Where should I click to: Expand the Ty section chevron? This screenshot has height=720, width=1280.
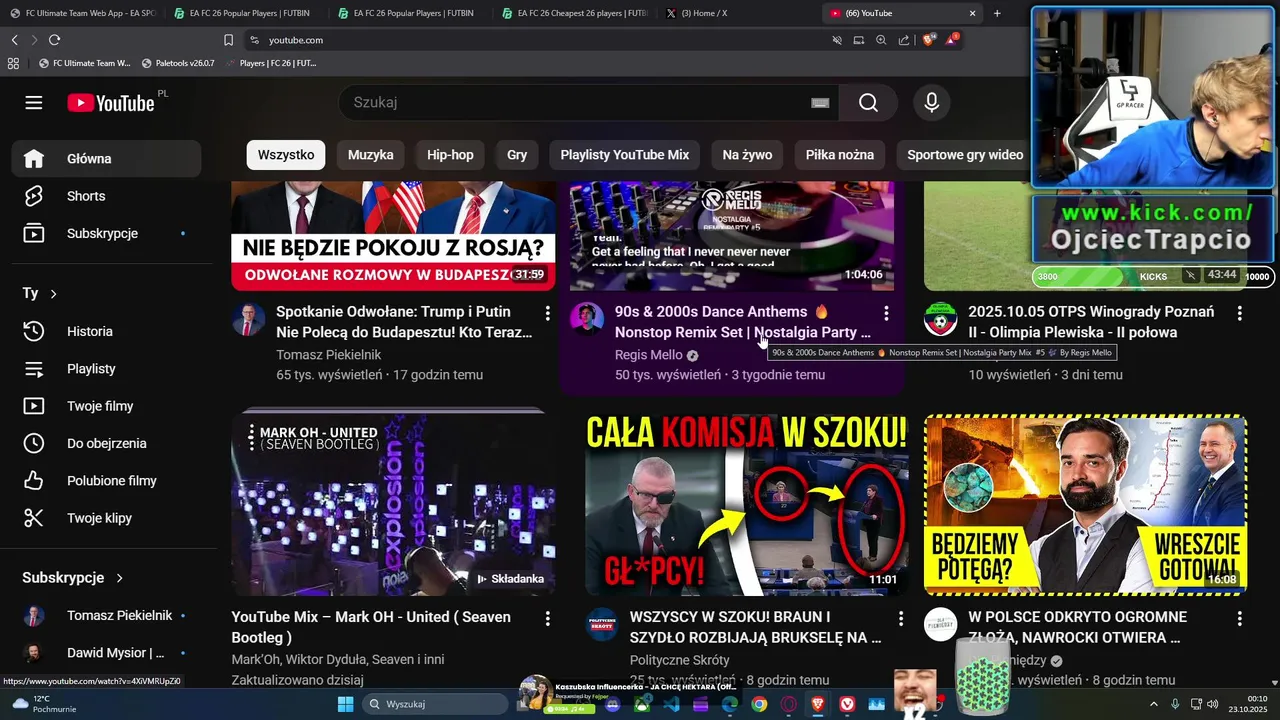[x=53, y=294]
